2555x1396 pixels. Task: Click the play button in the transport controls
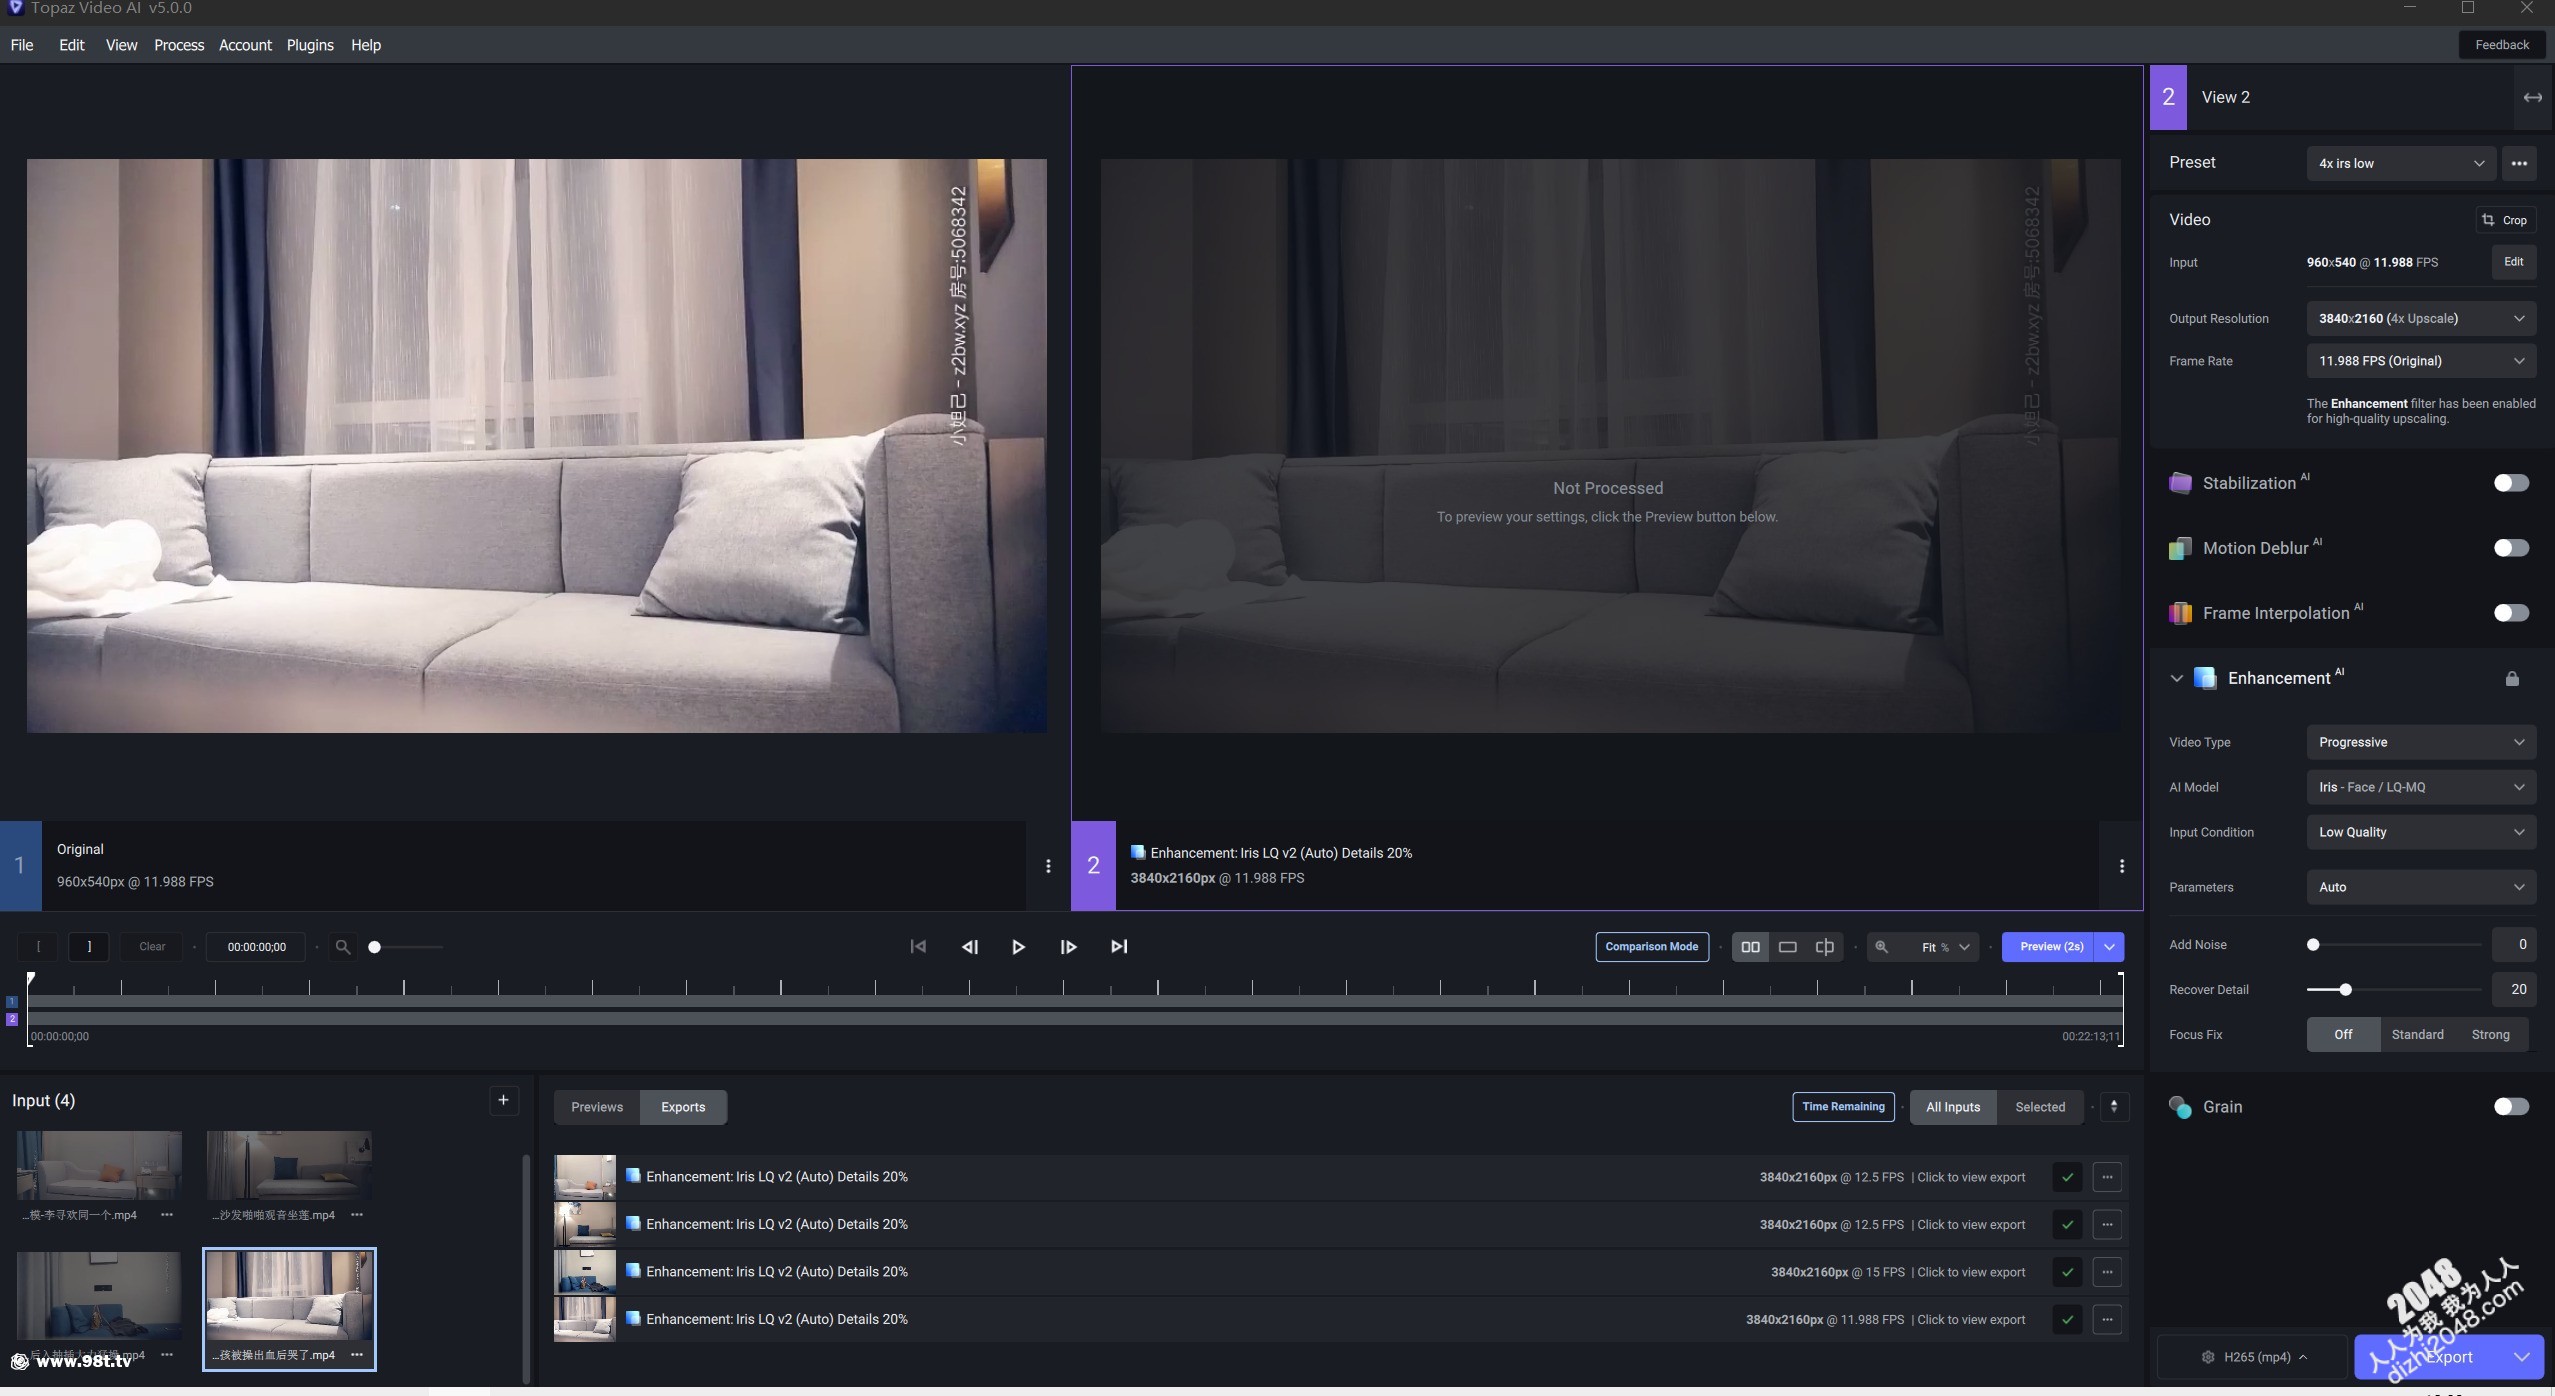[1018, 946]
